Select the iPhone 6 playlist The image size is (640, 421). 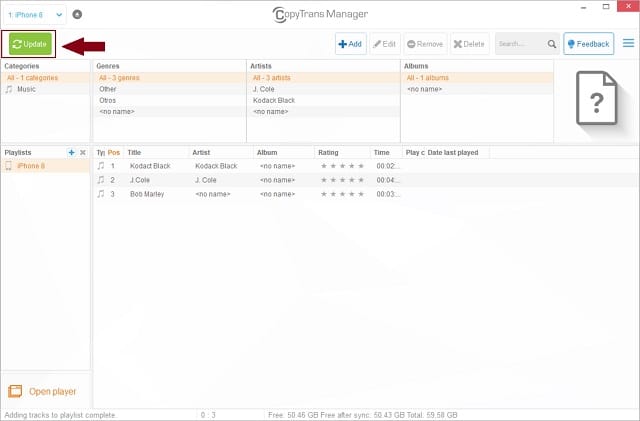[45, 166]
